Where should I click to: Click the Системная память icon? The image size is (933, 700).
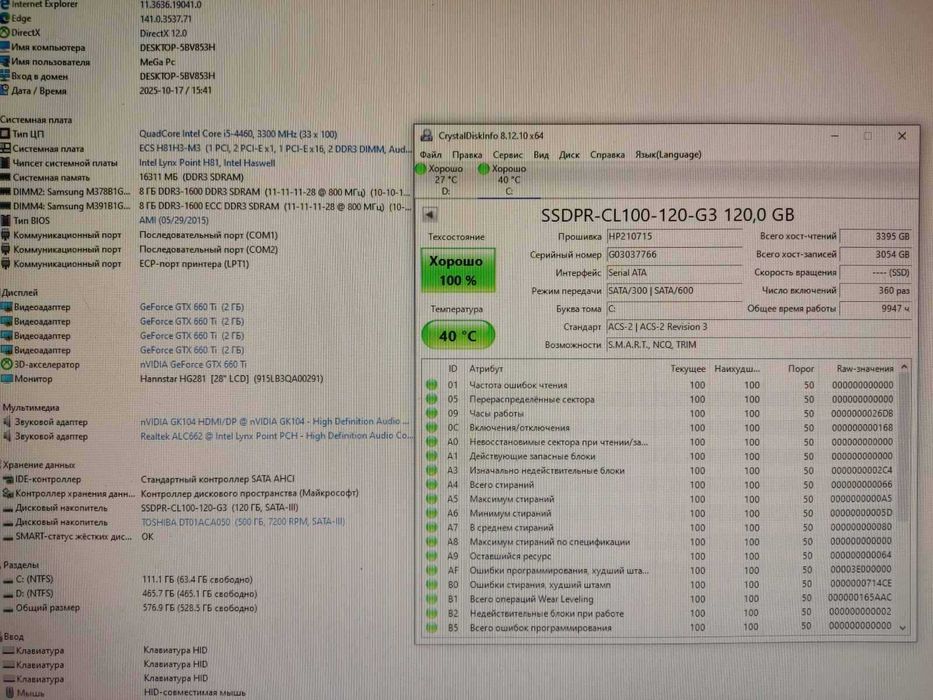coord(5,177)
